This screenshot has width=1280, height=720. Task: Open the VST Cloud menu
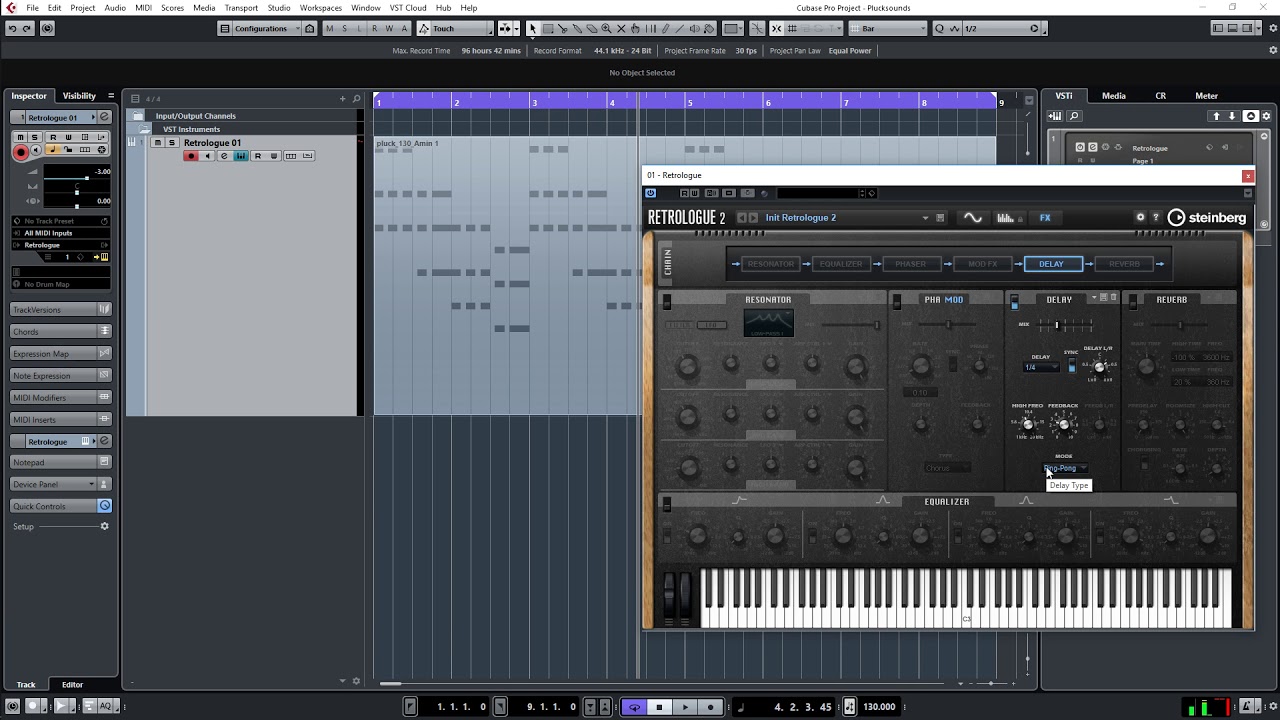pyautogui.click(x=408, y=7)
